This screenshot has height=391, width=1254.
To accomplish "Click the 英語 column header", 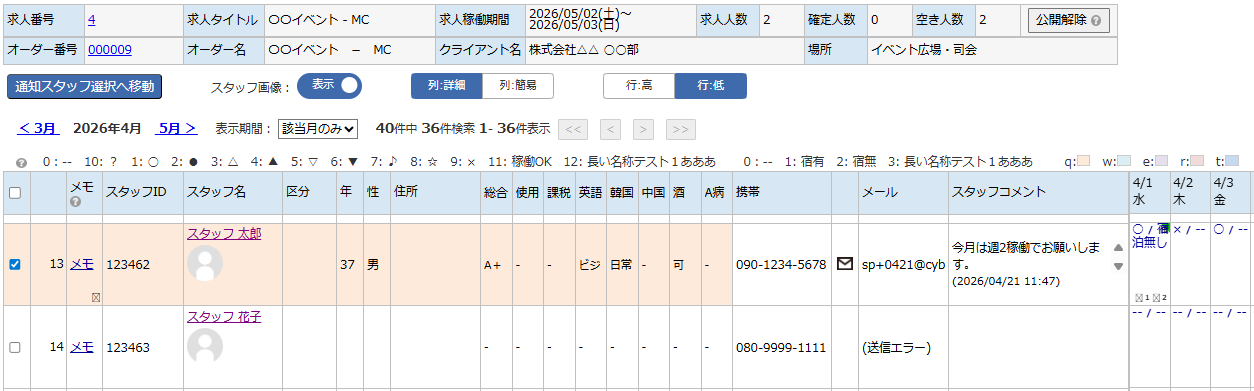I will coord(590,192).
